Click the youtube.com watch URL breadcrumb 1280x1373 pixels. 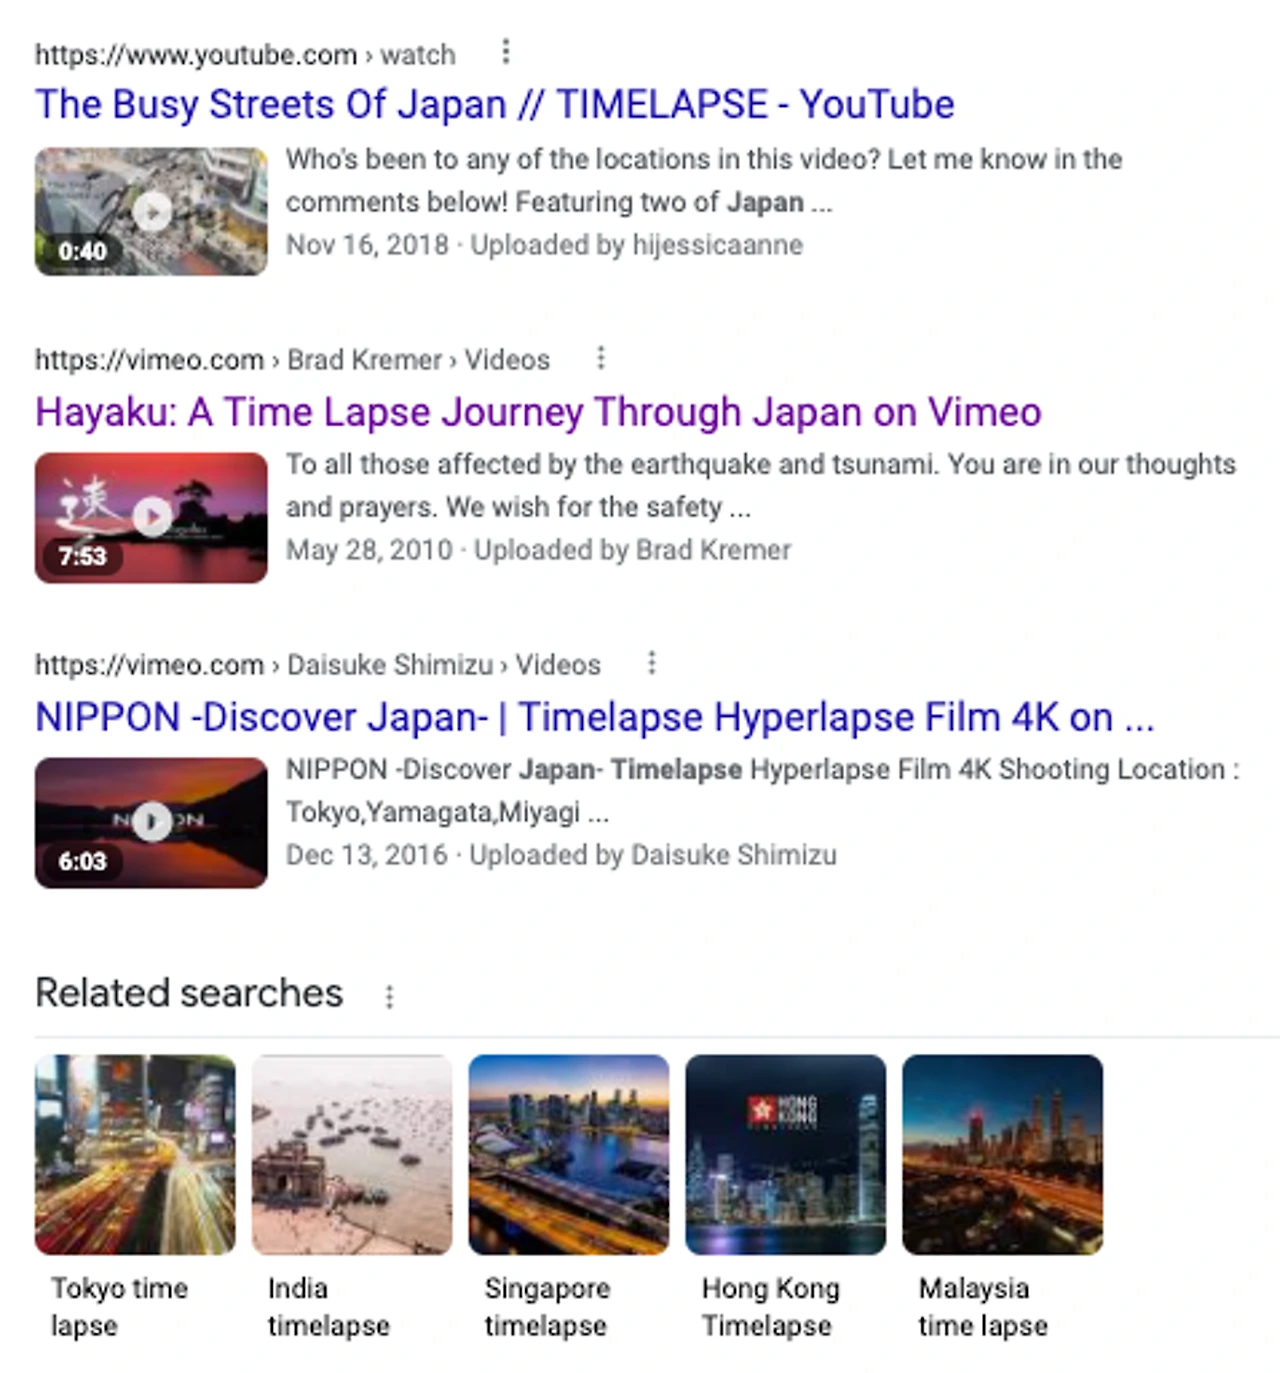pyautogui.click(x=245, y=54)
